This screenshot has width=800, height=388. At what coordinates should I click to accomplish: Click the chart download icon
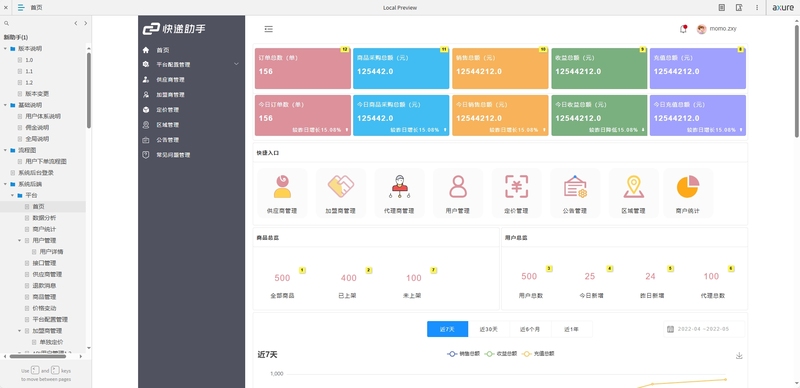739,356
